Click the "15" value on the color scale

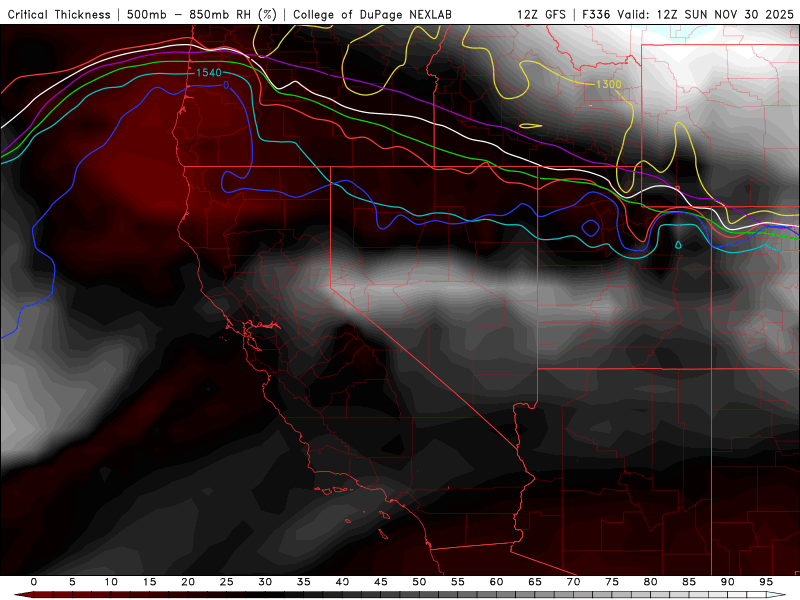click(x=149, y=582)
